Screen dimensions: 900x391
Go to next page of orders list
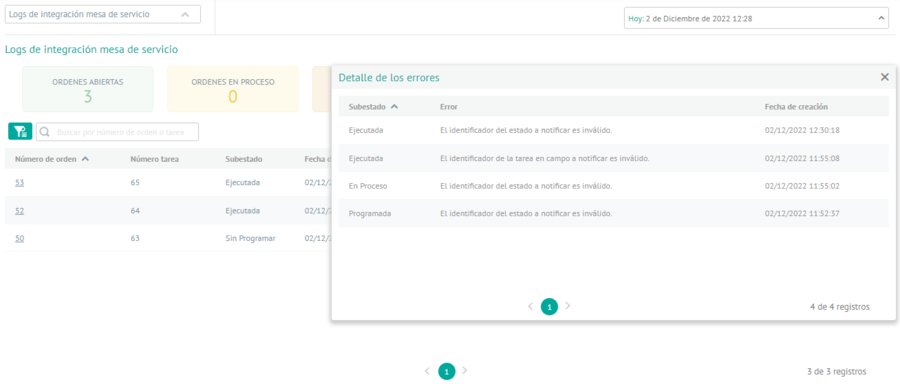465,371
